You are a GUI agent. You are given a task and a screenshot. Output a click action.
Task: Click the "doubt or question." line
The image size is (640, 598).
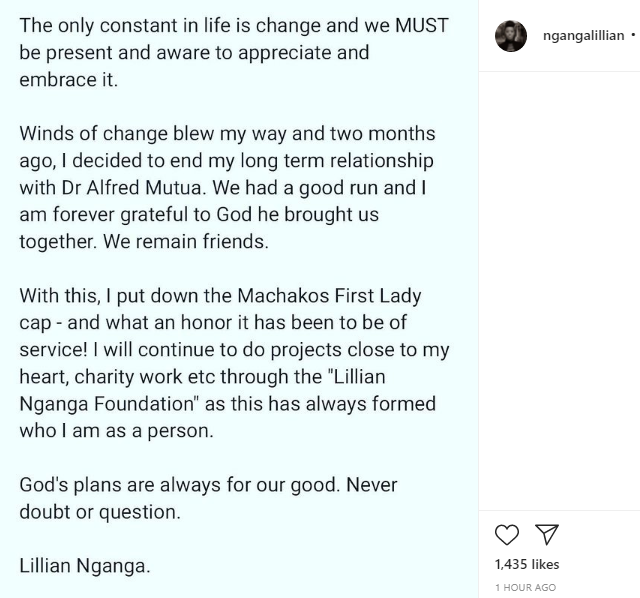coord(100,512)
